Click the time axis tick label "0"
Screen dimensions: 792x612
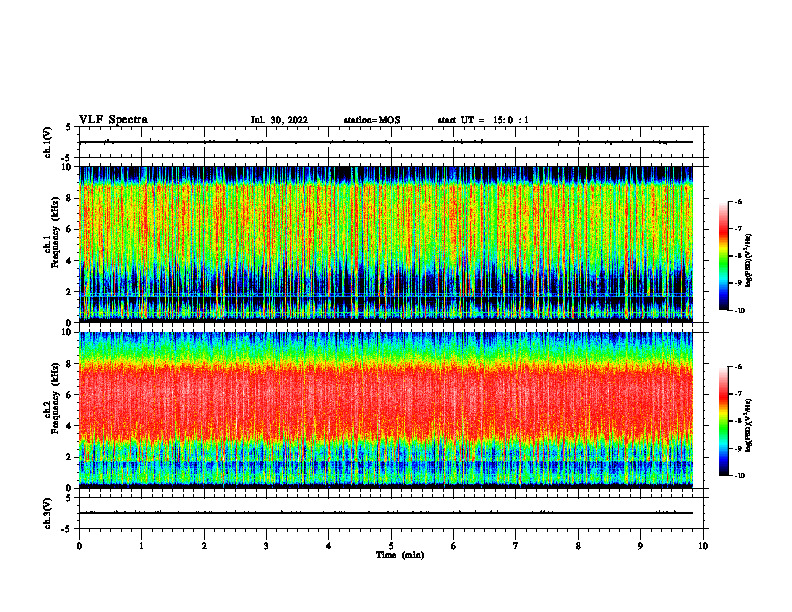pos(79,546)
